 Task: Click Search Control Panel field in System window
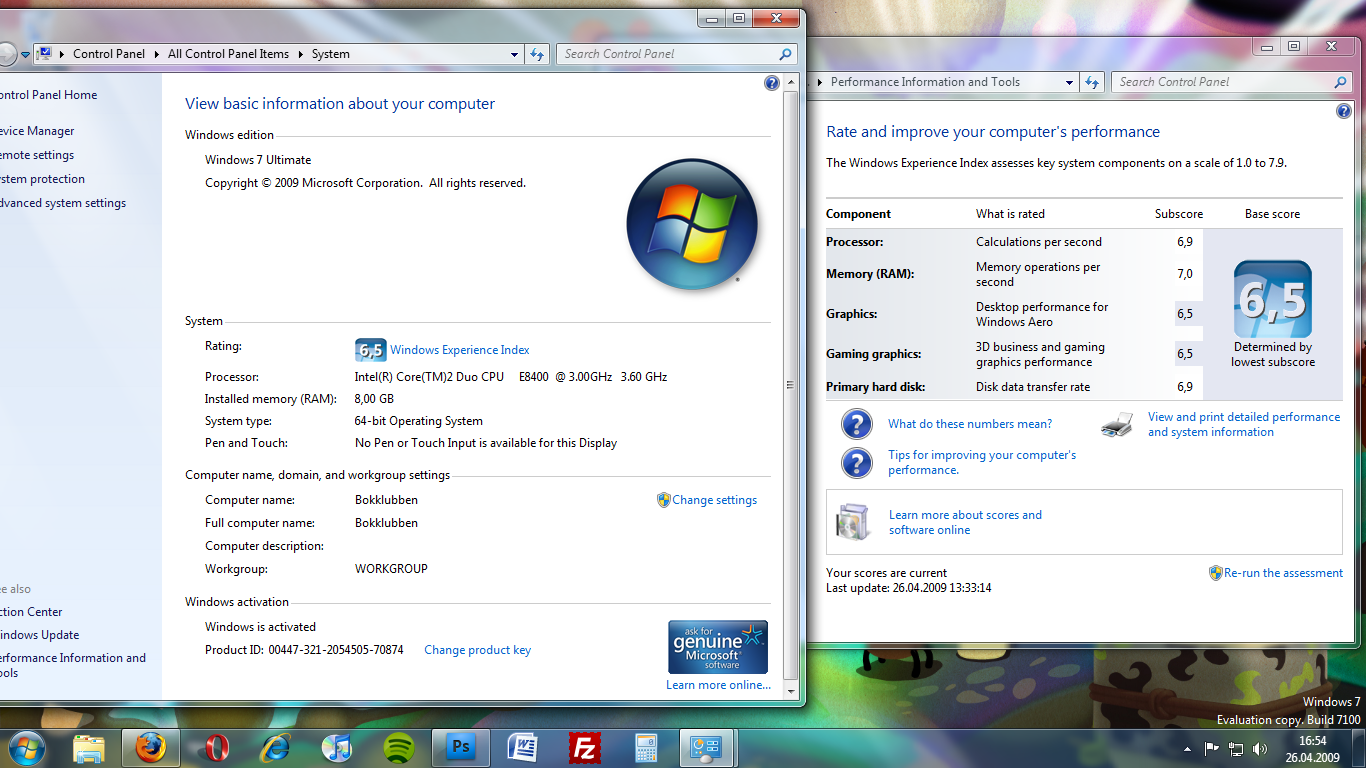click(x=678, y=54)
